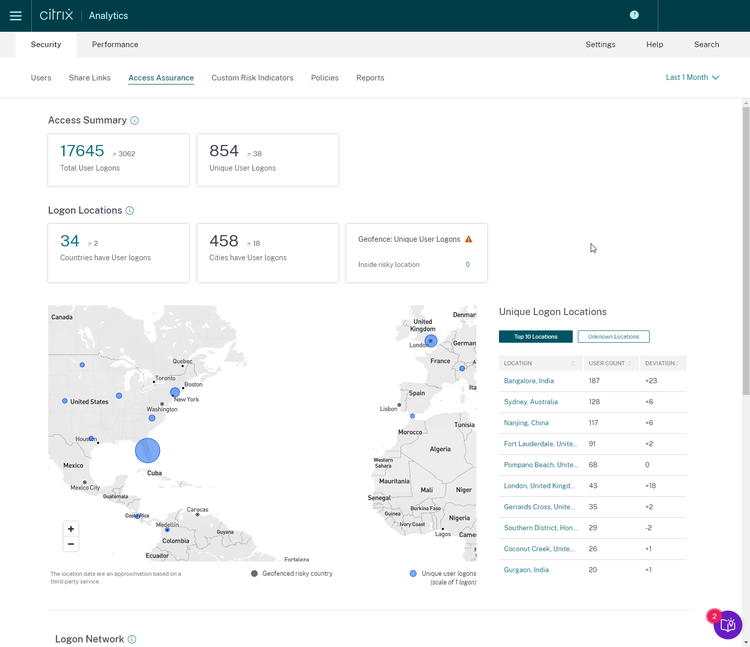Click the Logon Network info icon
Screen dimensions: 750x647
tap(132, 639)
